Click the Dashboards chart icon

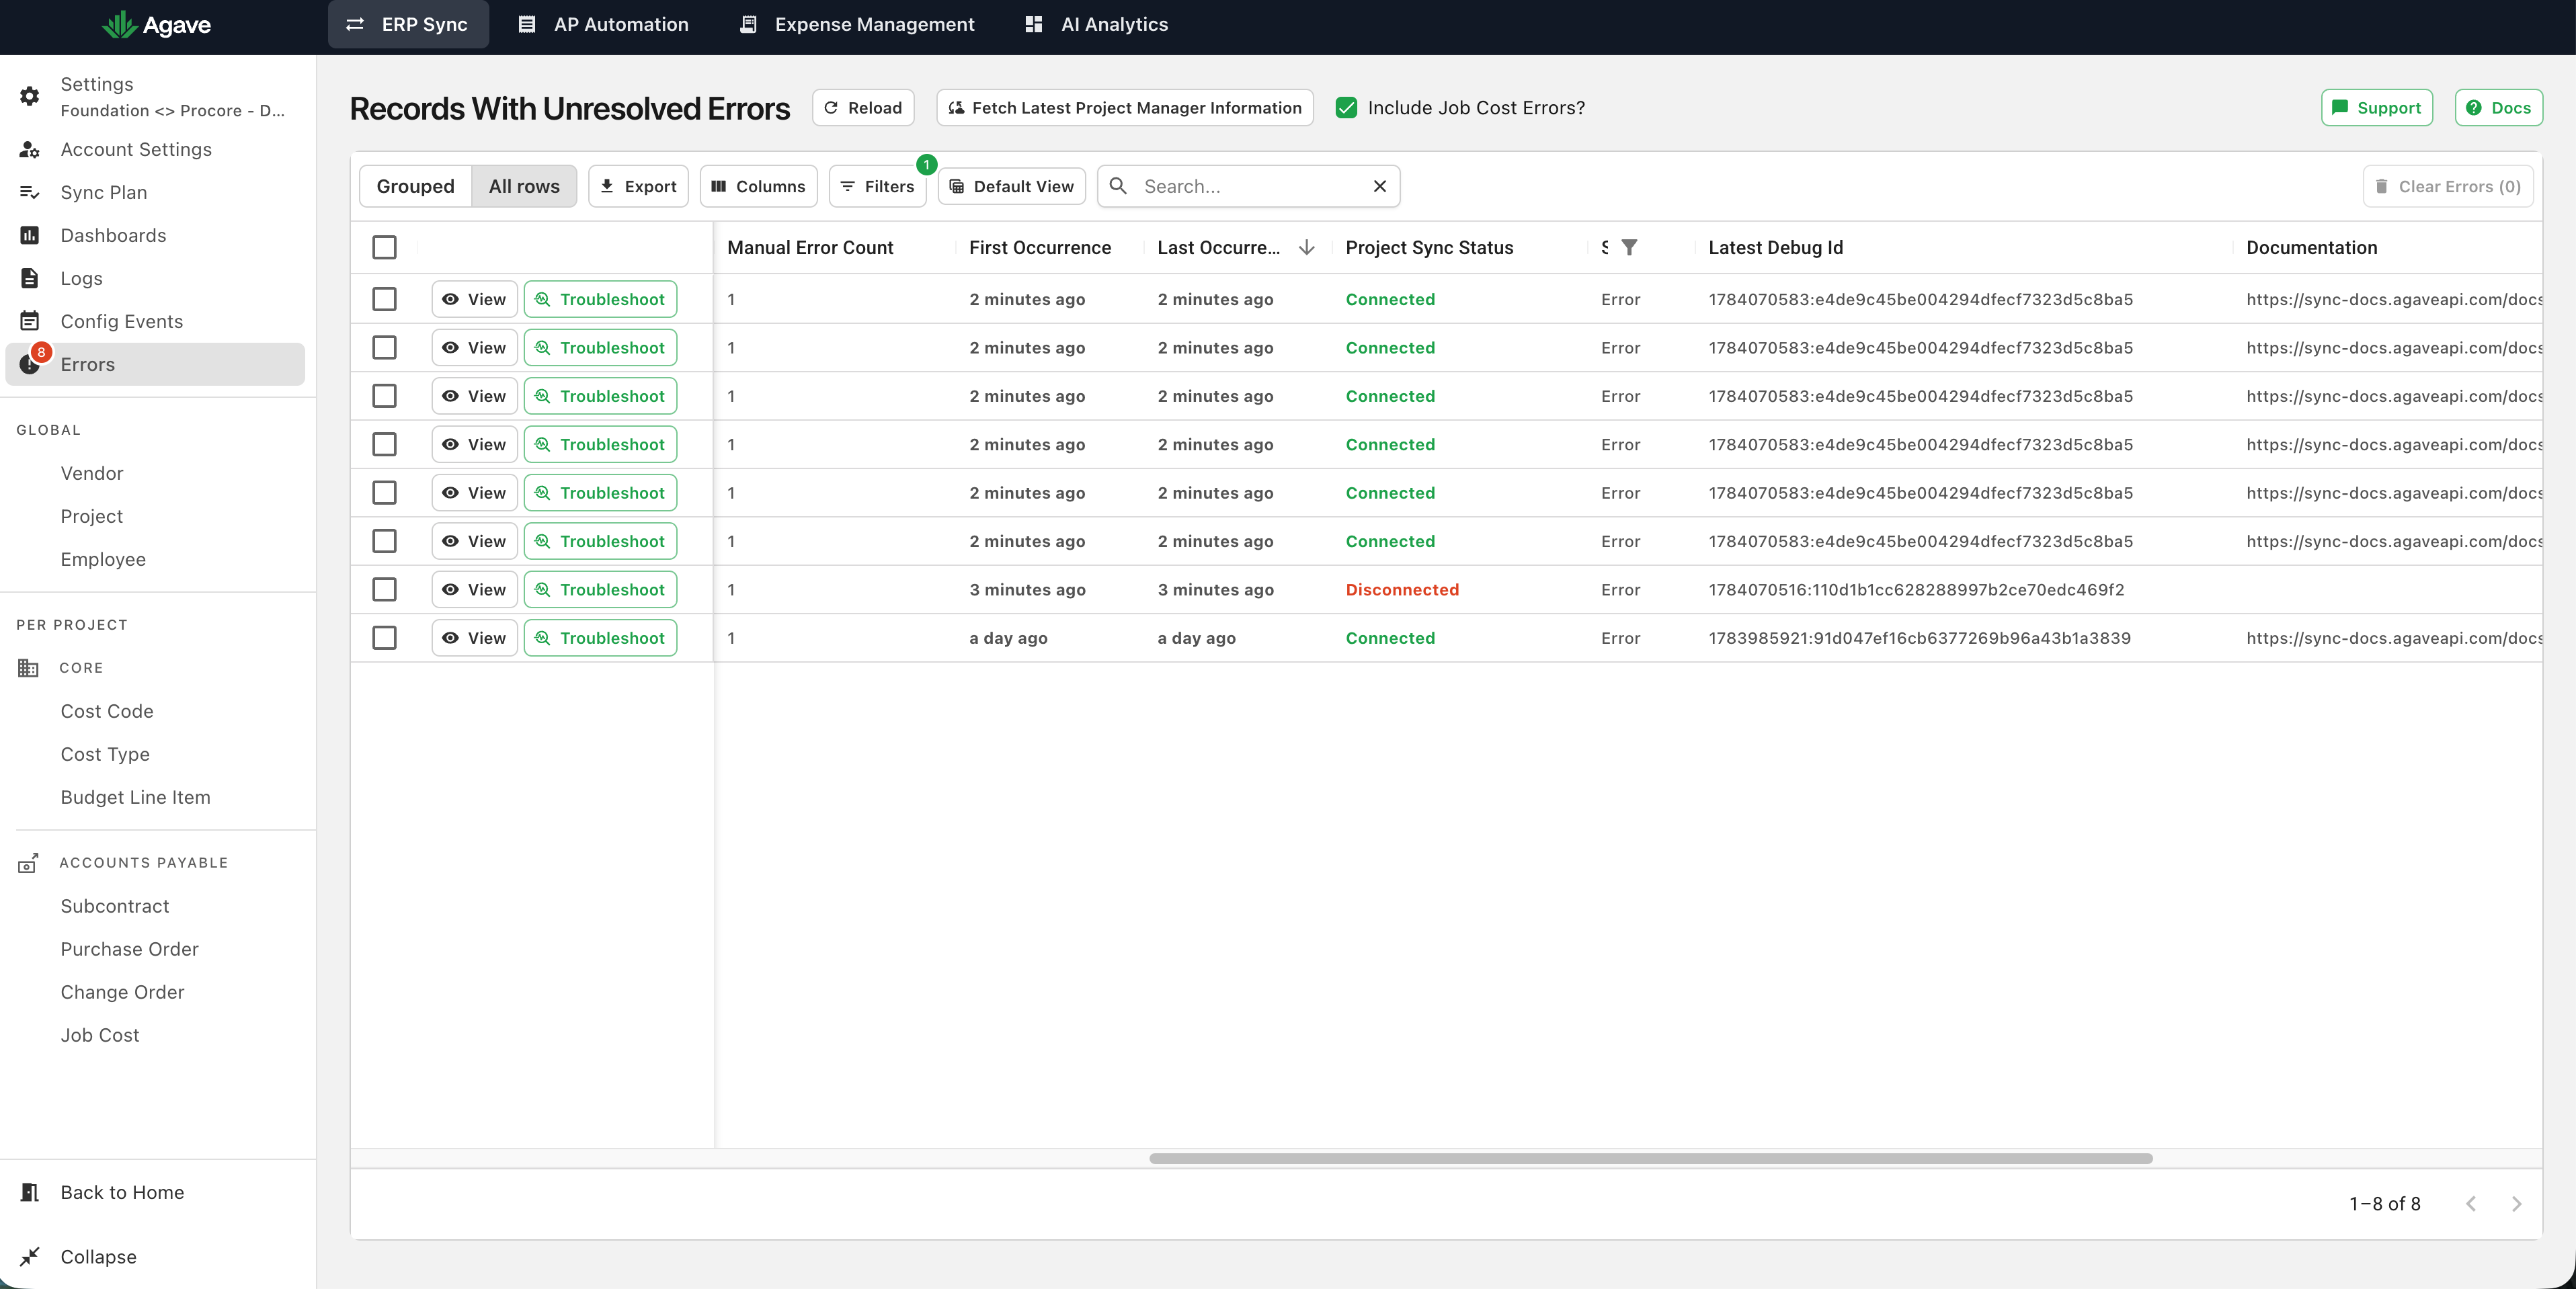30,235
